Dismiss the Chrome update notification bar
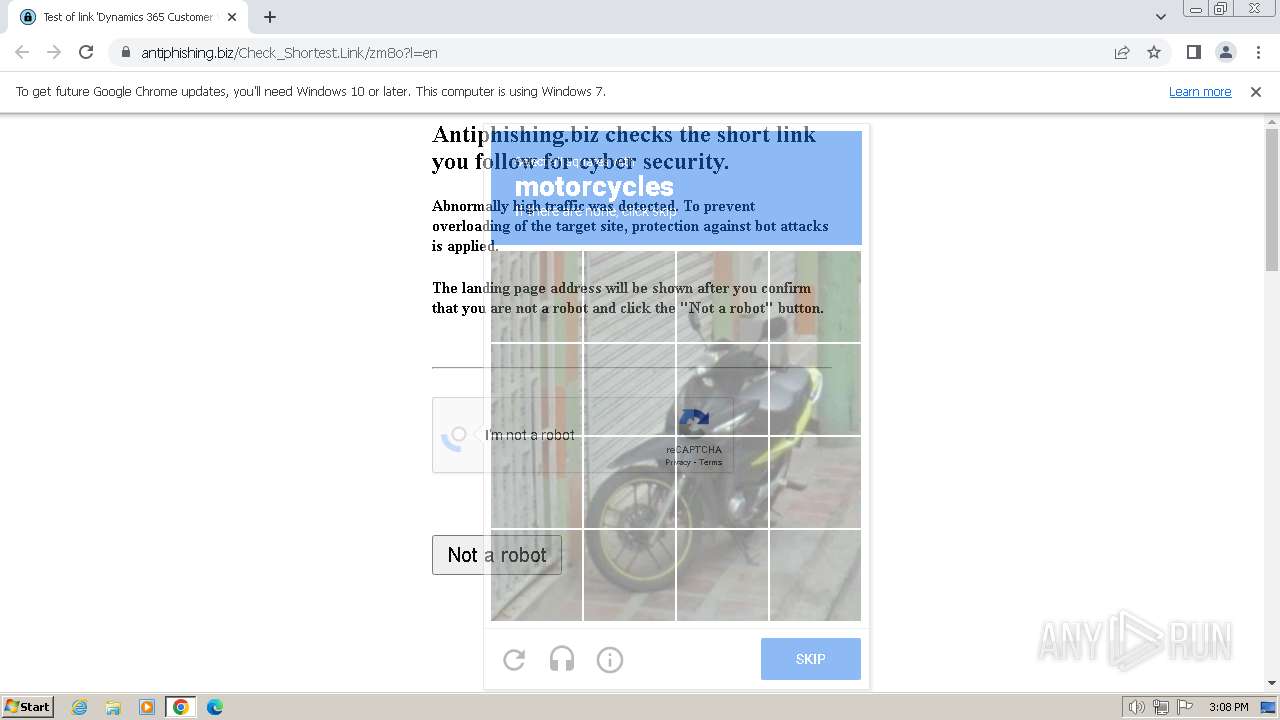Viewport: 1280px width, 720px height. coord(1256,91)
